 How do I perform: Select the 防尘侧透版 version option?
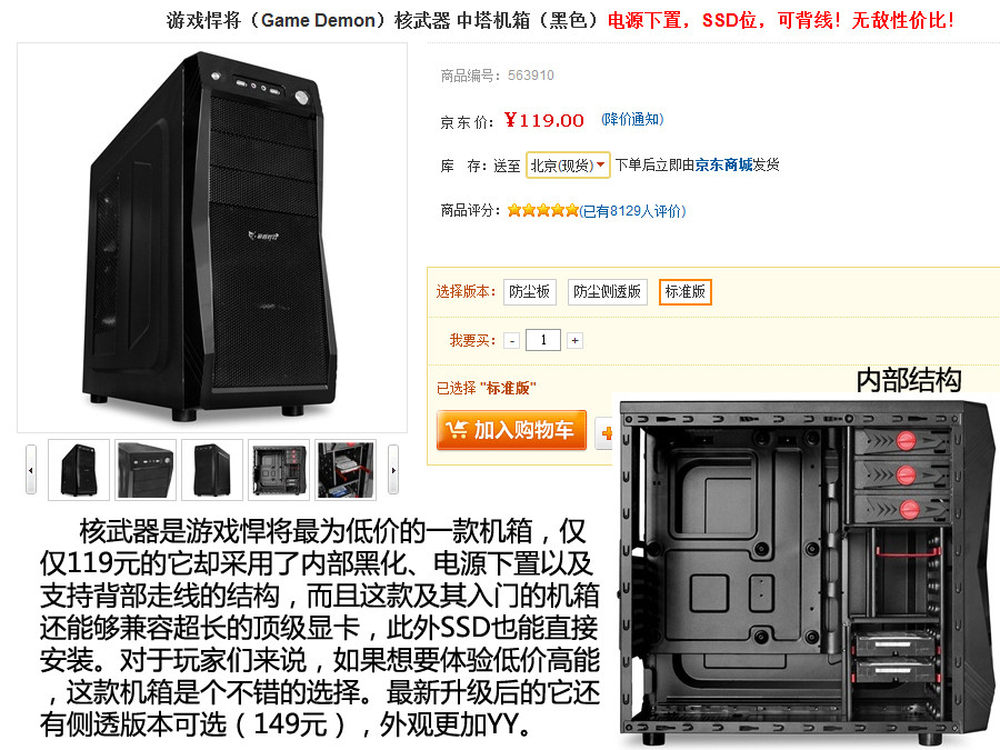pyautogui.click(x=607, y=292)
